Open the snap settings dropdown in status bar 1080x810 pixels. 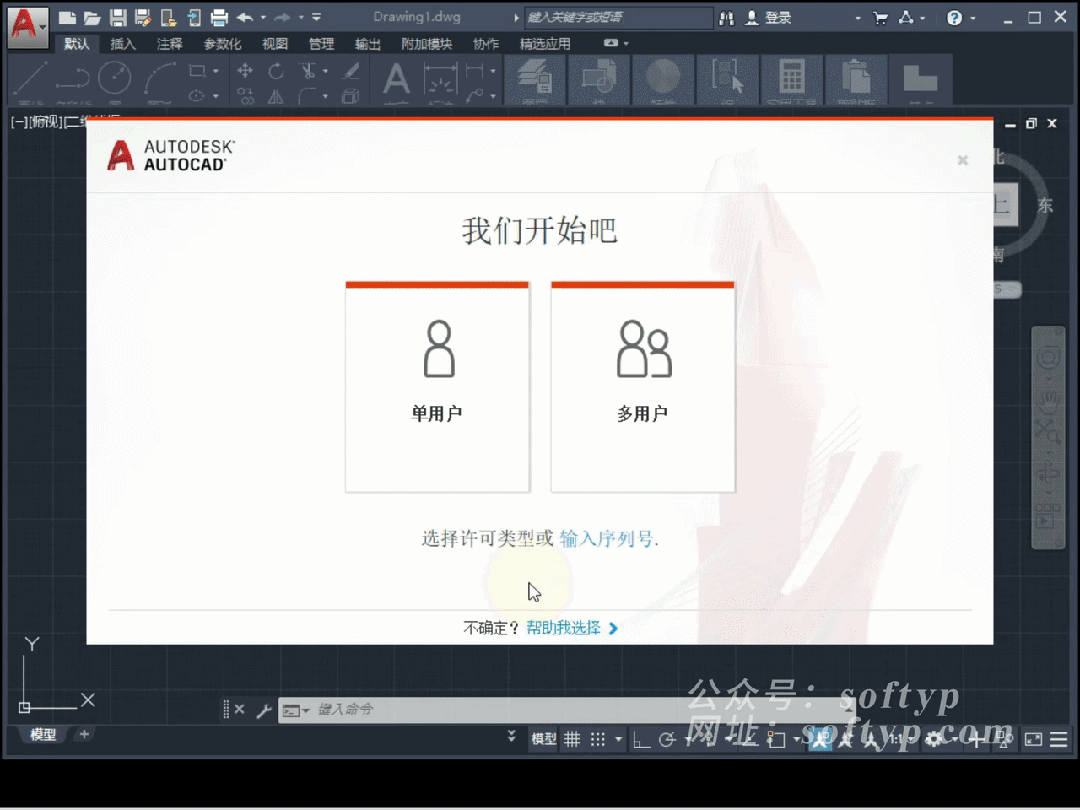[618, 740]
